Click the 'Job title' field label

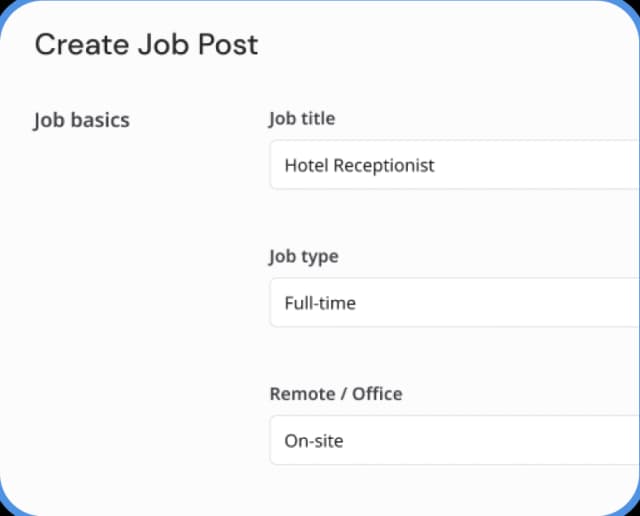click(x=302, y=119)
